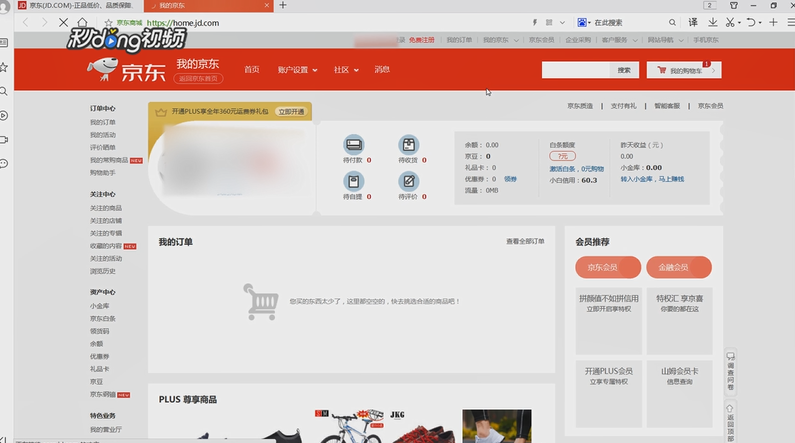Click the ?元 白条 quota badge
The height and width of the screenshot is (443, 795).
[562, 156]
